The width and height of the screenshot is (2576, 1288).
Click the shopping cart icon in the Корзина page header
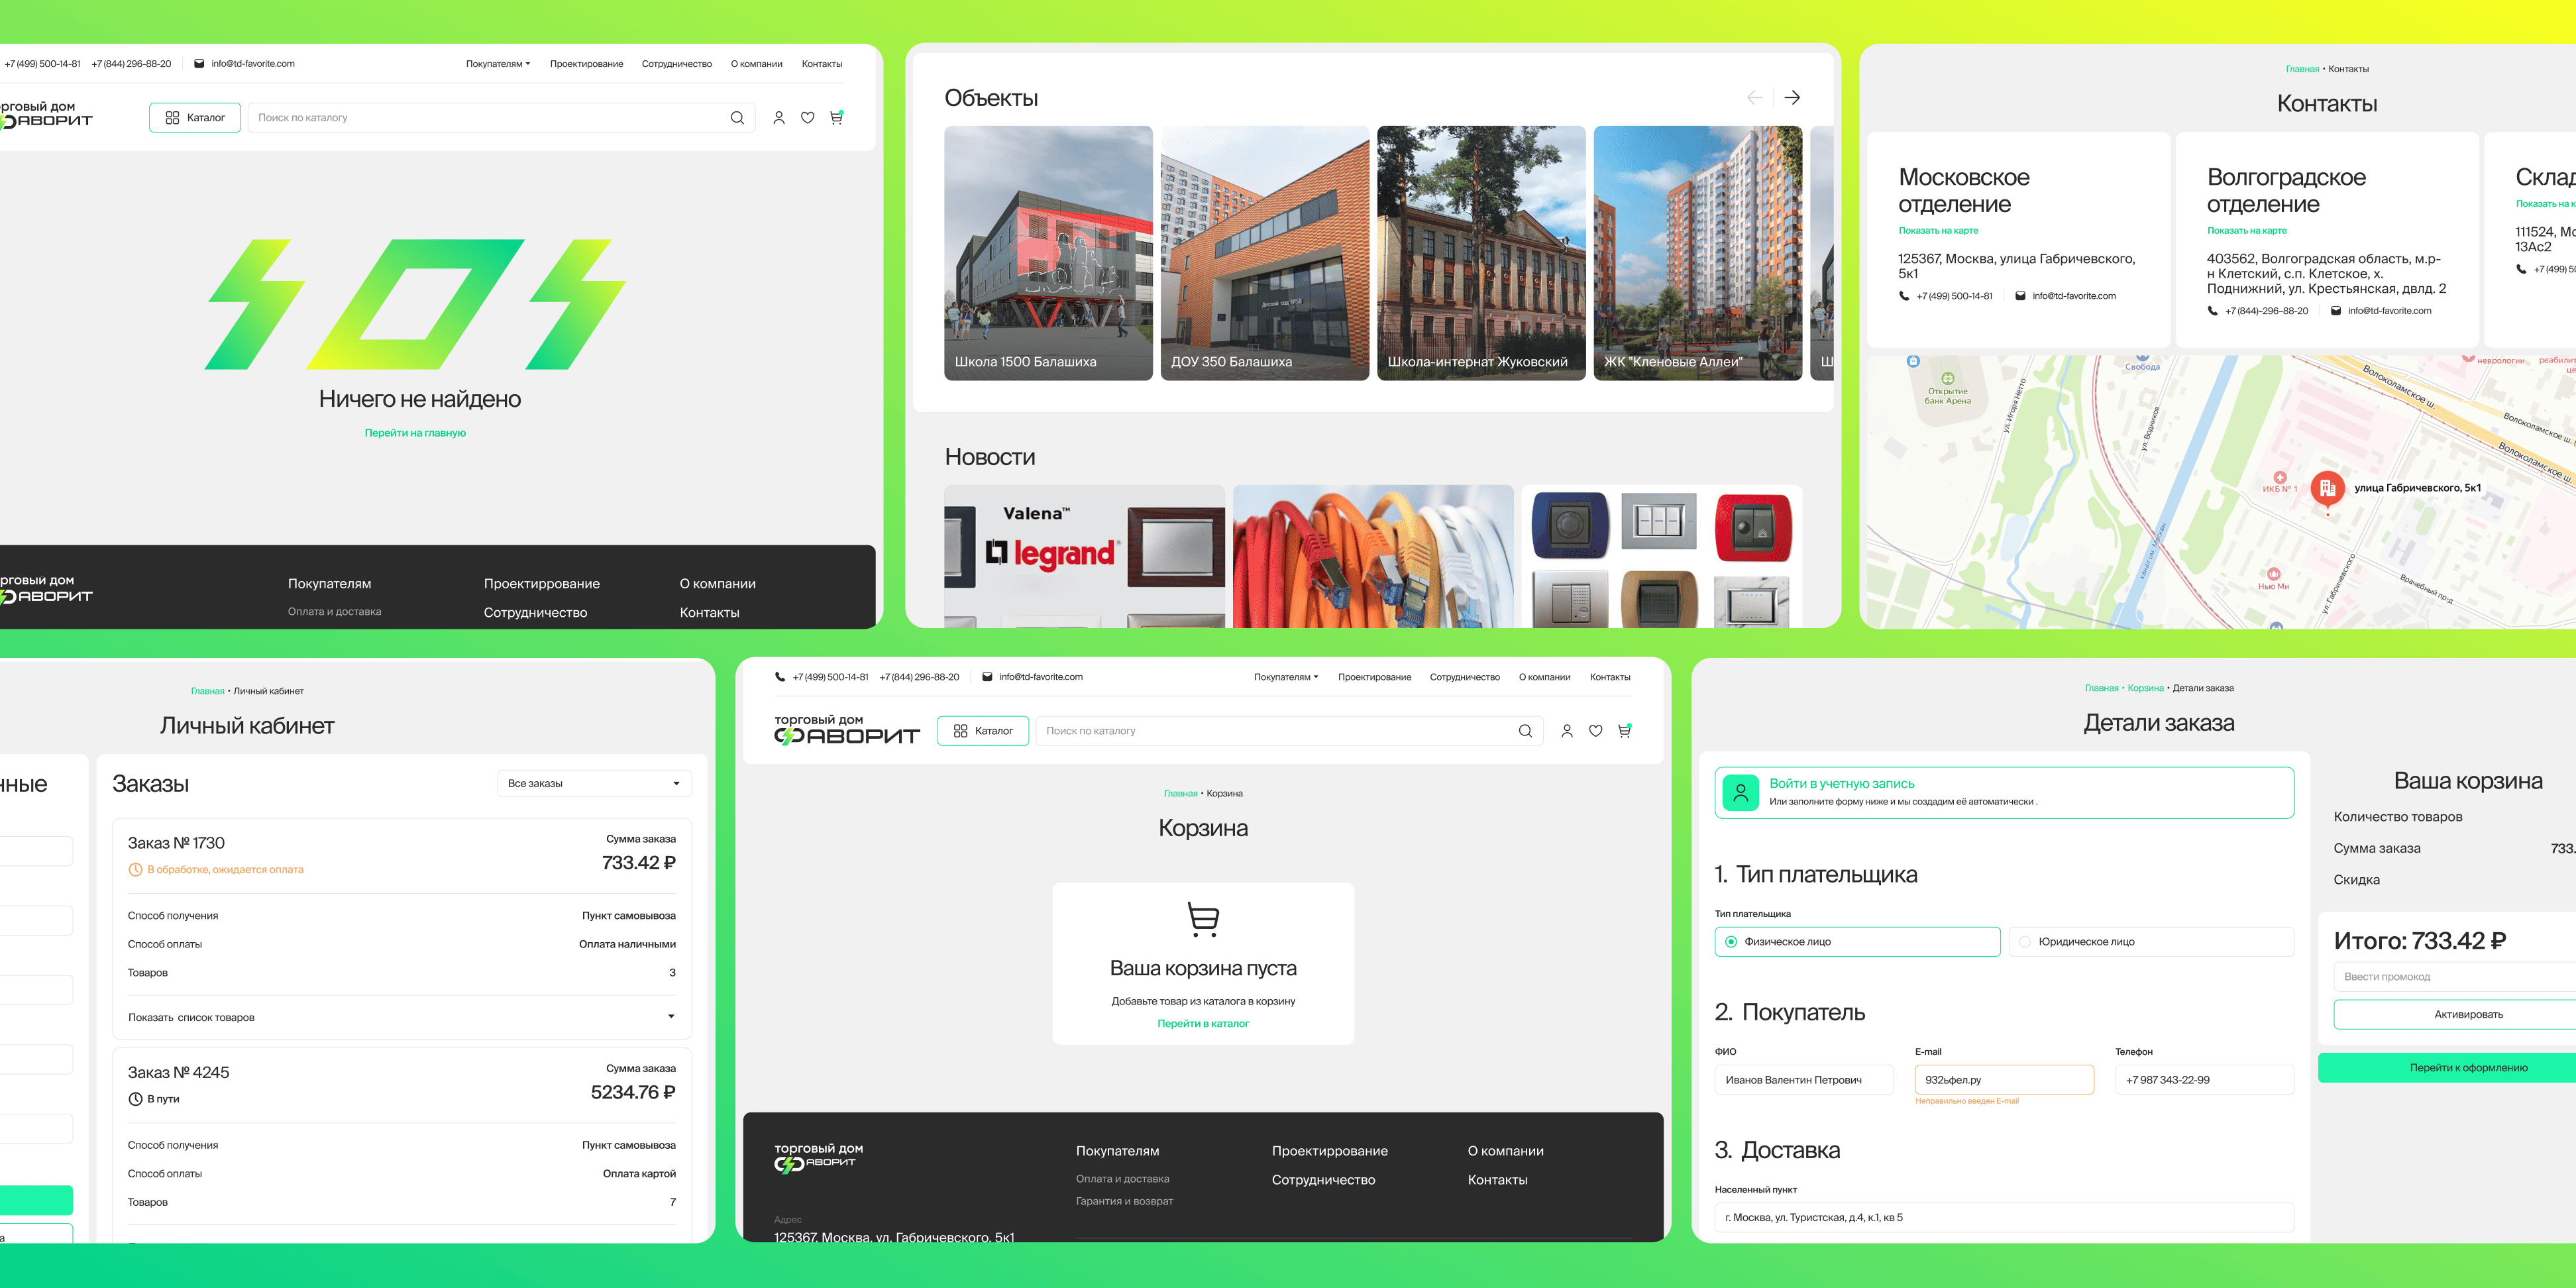point(1624,731)
